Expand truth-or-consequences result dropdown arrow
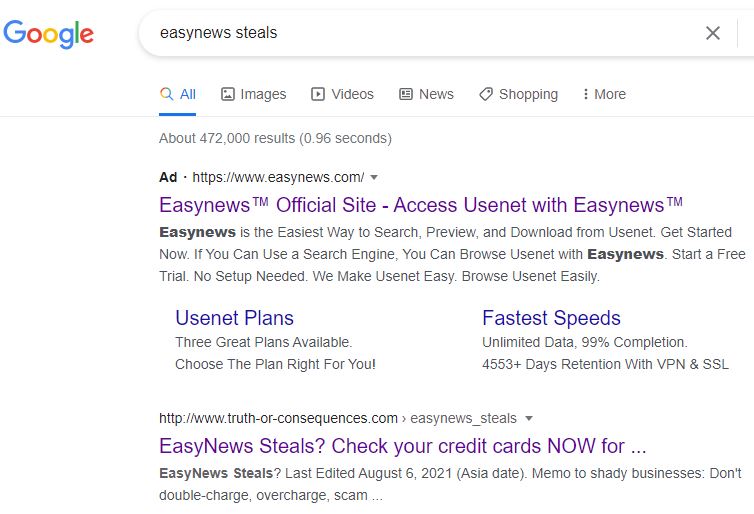The height and width of the screenshot is (514, 754). point(529,418)
